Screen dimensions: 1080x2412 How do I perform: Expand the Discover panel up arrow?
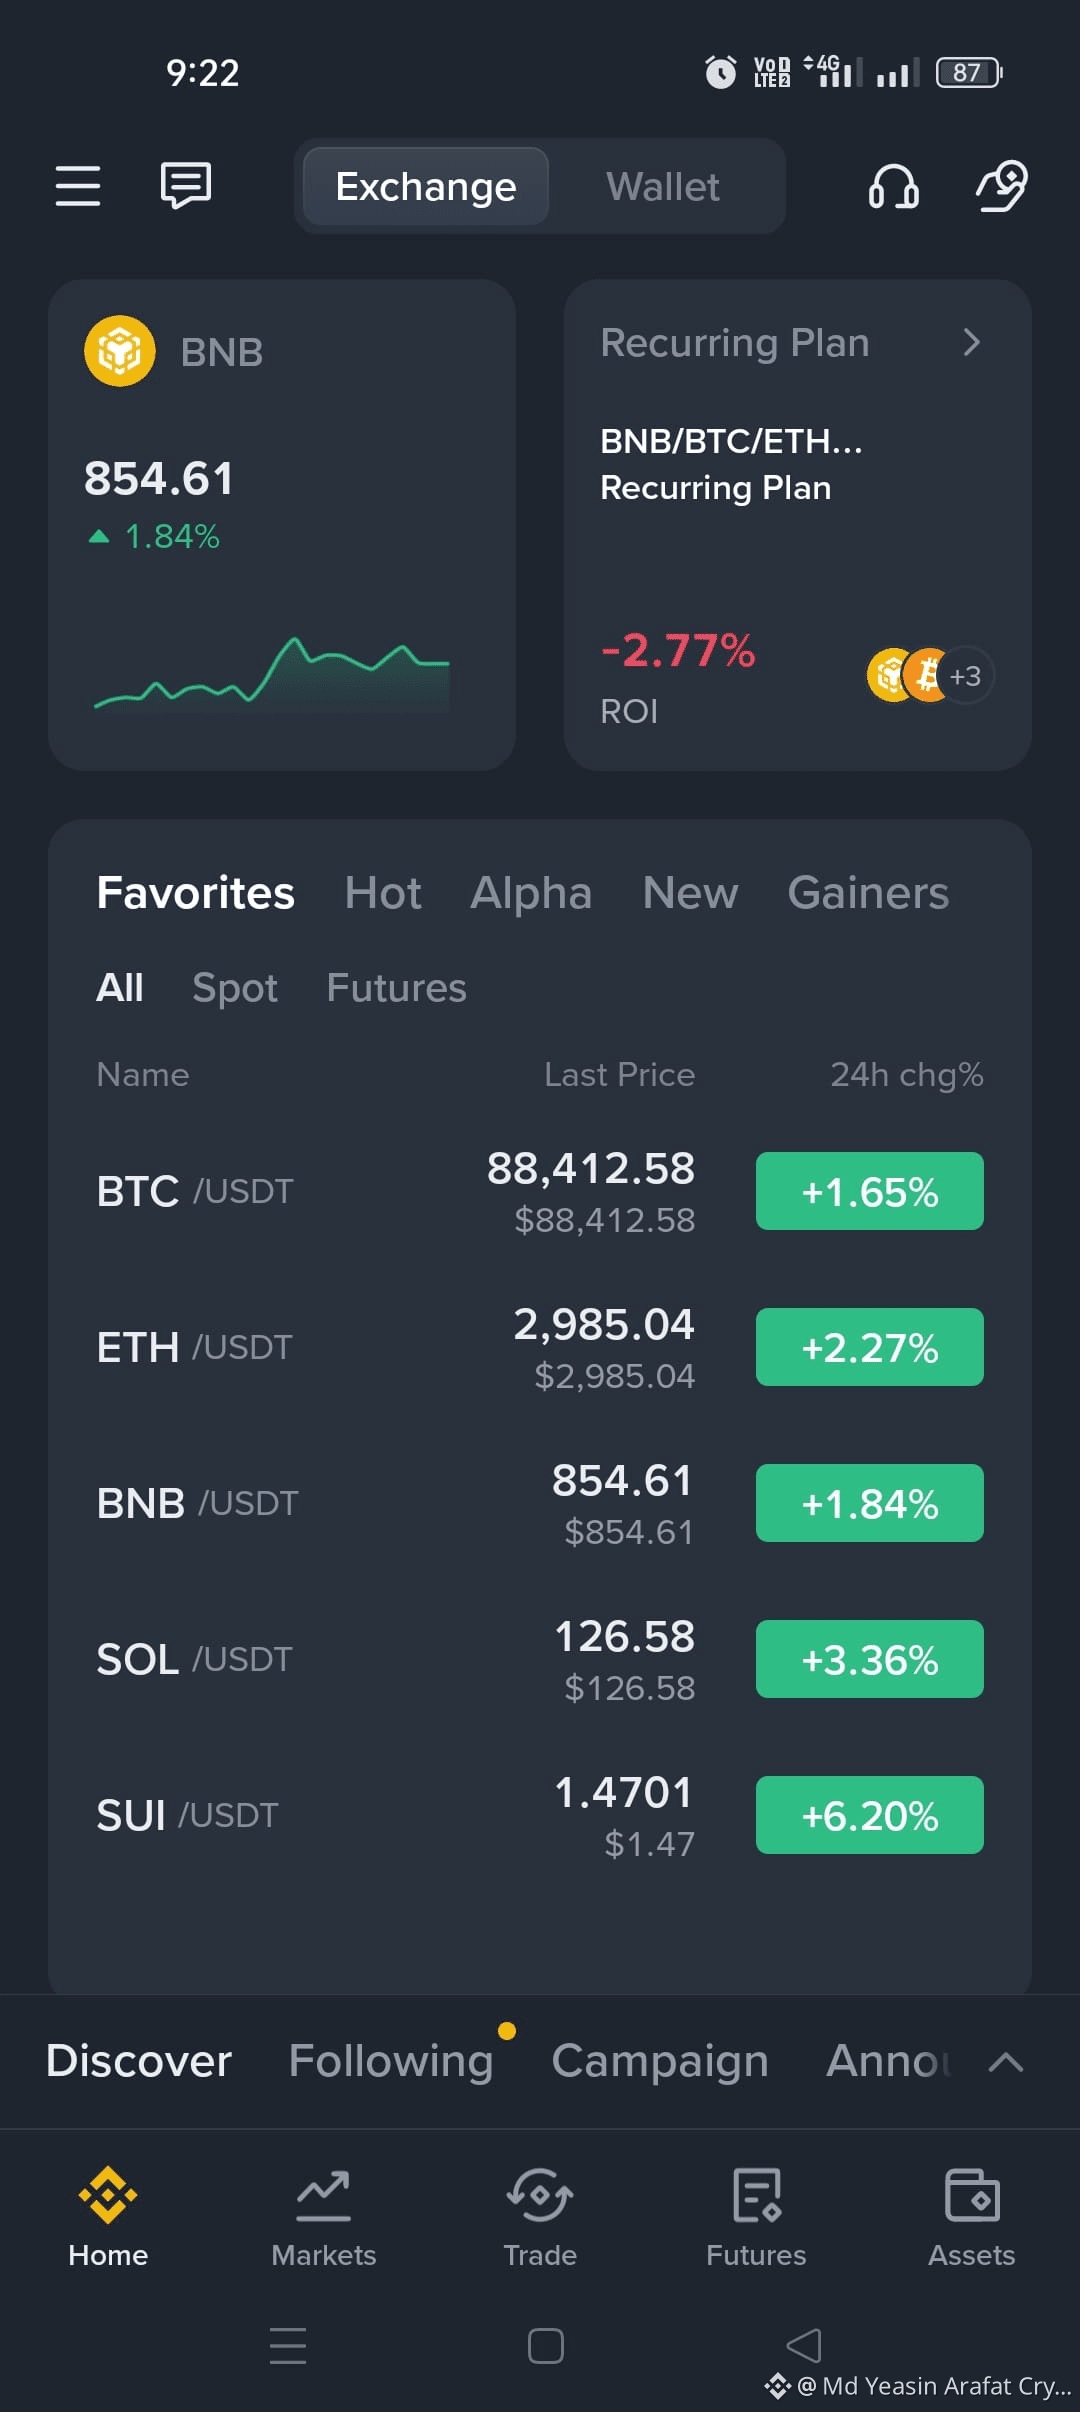[x=1005, y=2061]
